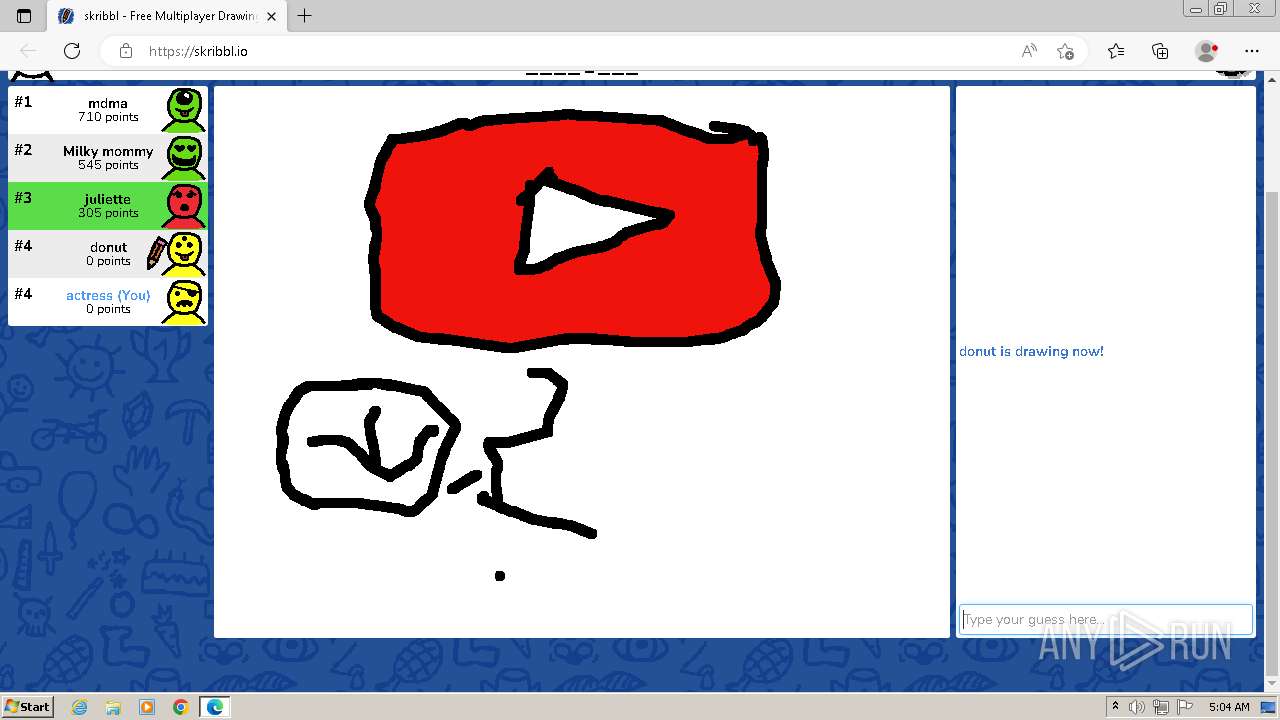Image resolution: width=1280 pixels, height=720 pixels.
Task: View site information padlock icon
Action: tap(126, 51)
